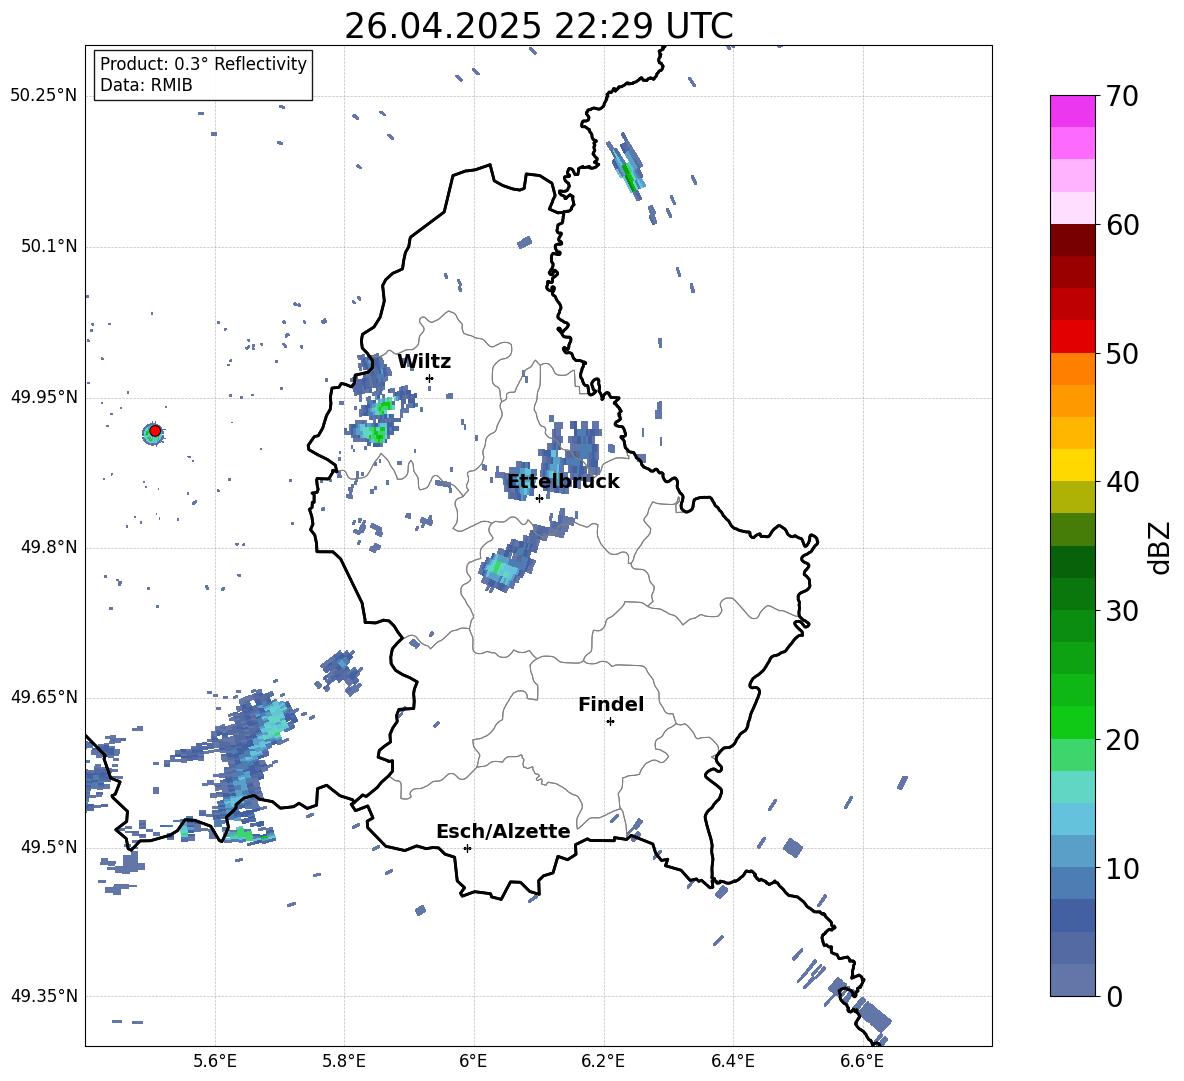Click the 6.2°E longitude label
Image resolution: width=1184 pixels, height=1081 pixels.
pos(603,1062)
